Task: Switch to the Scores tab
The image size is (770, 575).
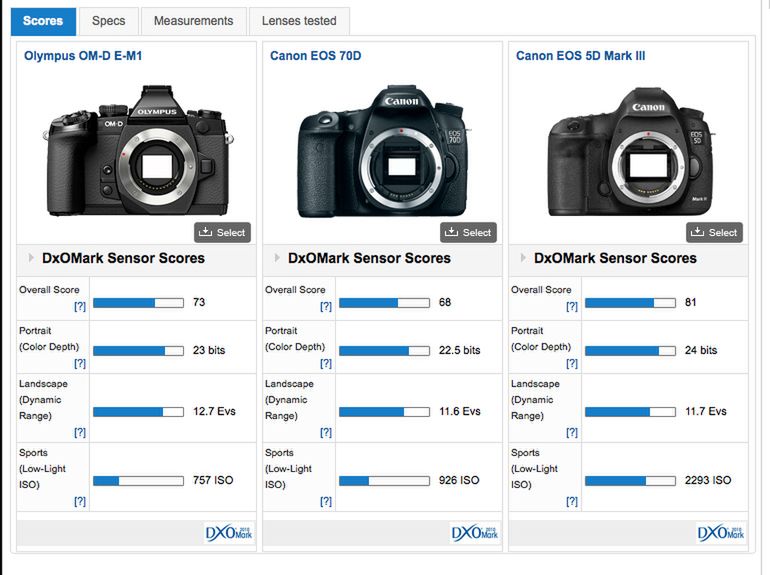Action: coord(43,21)
